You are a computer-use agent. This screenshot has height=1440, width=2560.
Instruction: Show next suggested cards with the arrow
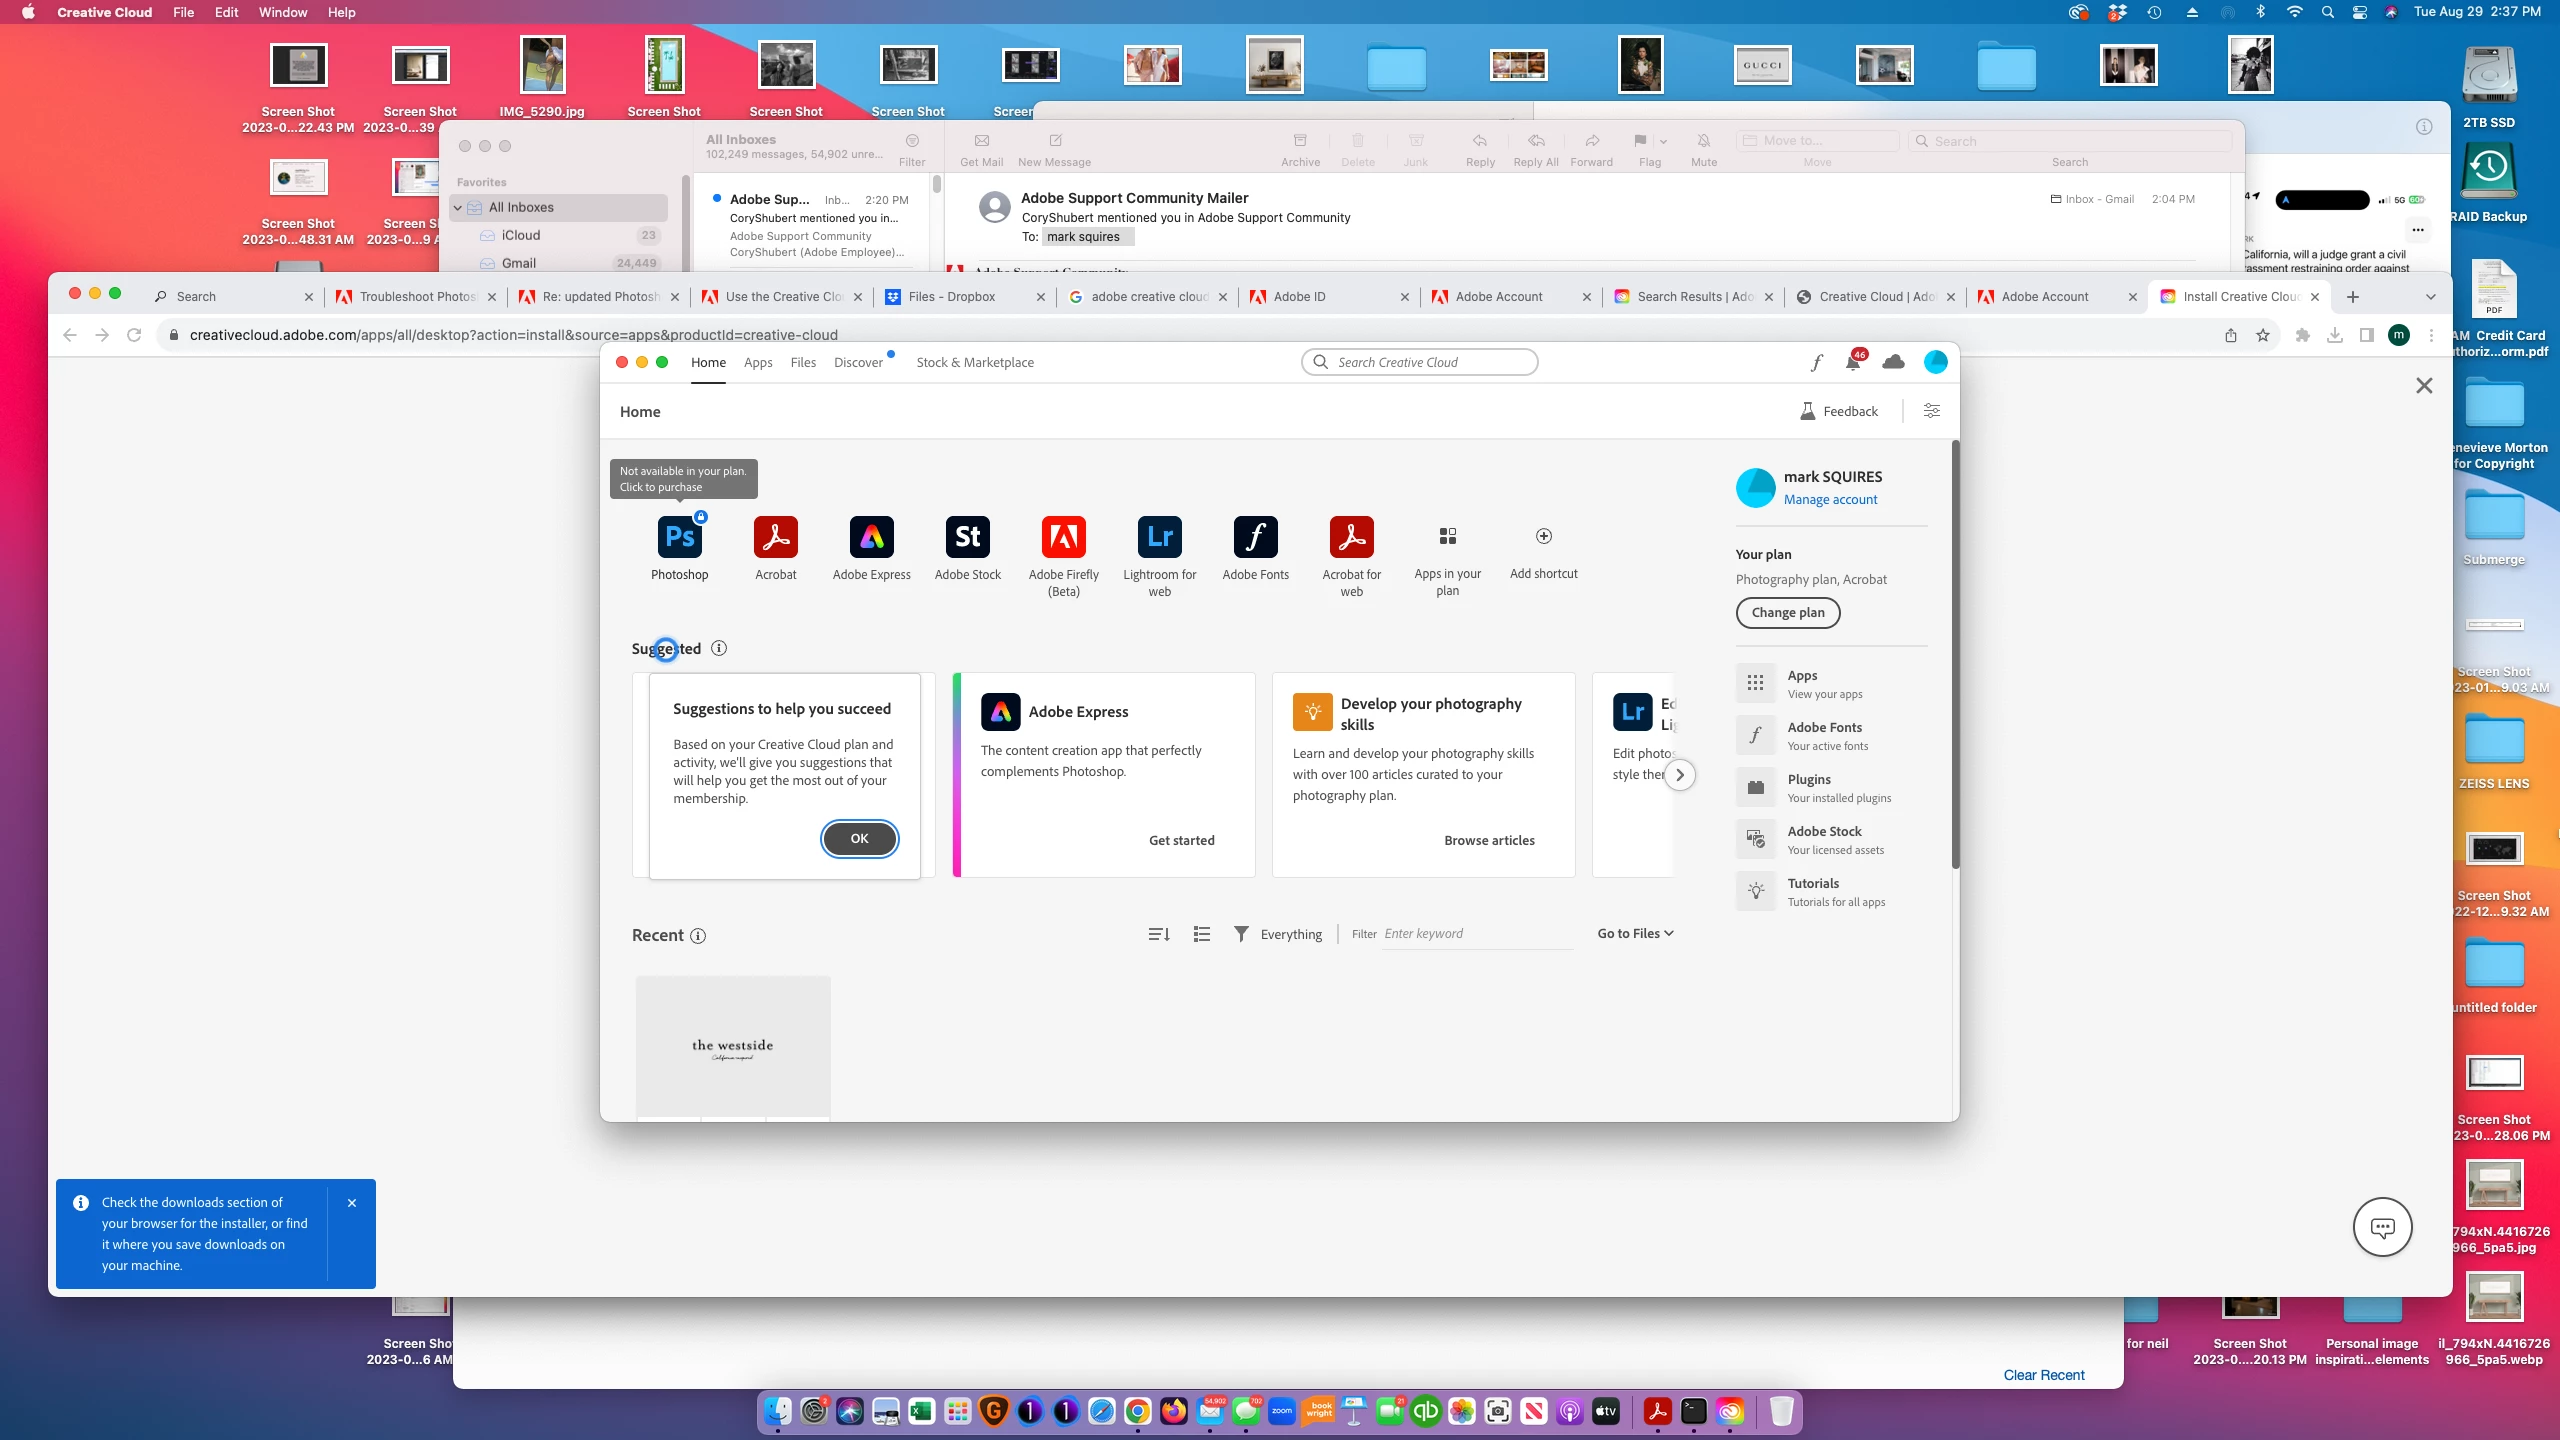click(1680, 775)
